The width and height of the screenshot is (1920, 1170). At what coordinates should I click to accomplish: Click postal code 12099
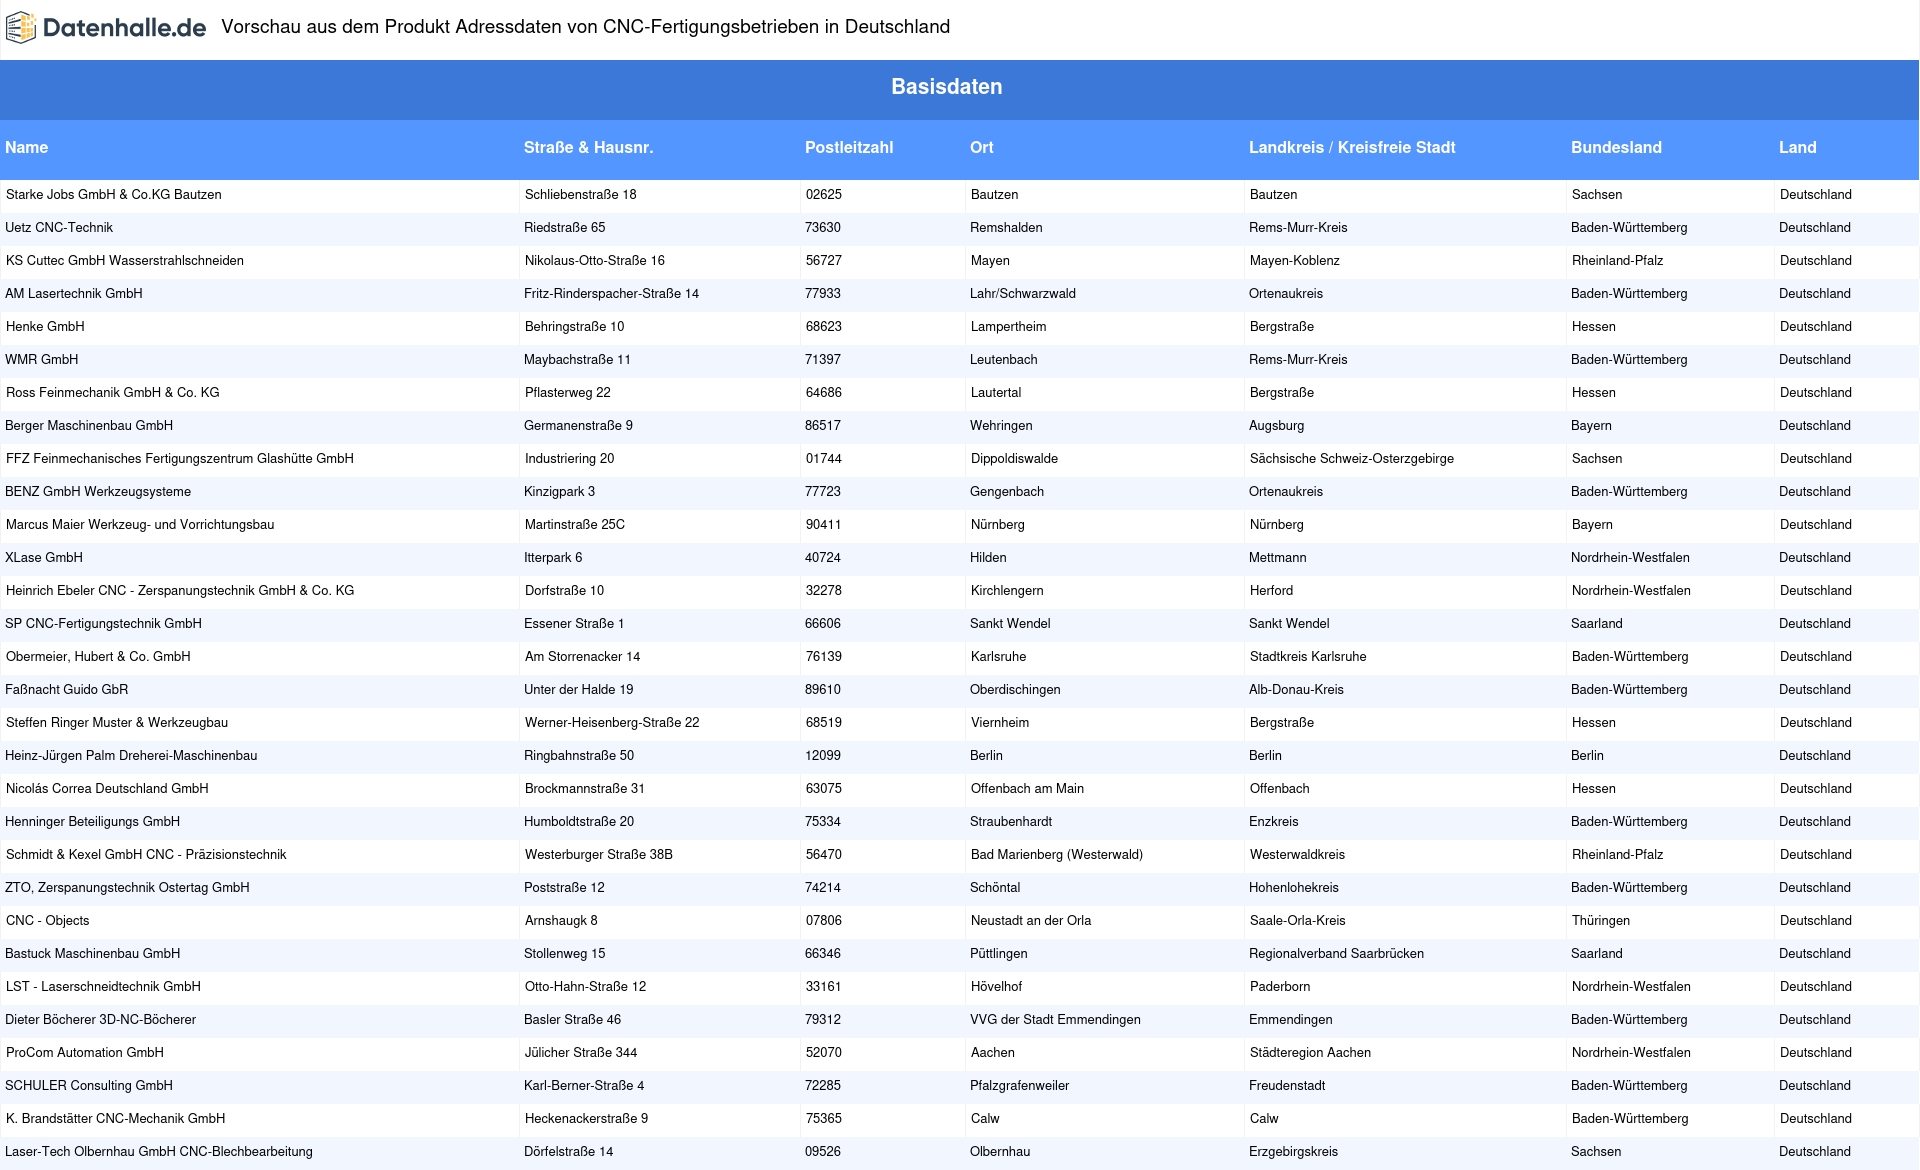pyautogui.click(x=823, y=756)
